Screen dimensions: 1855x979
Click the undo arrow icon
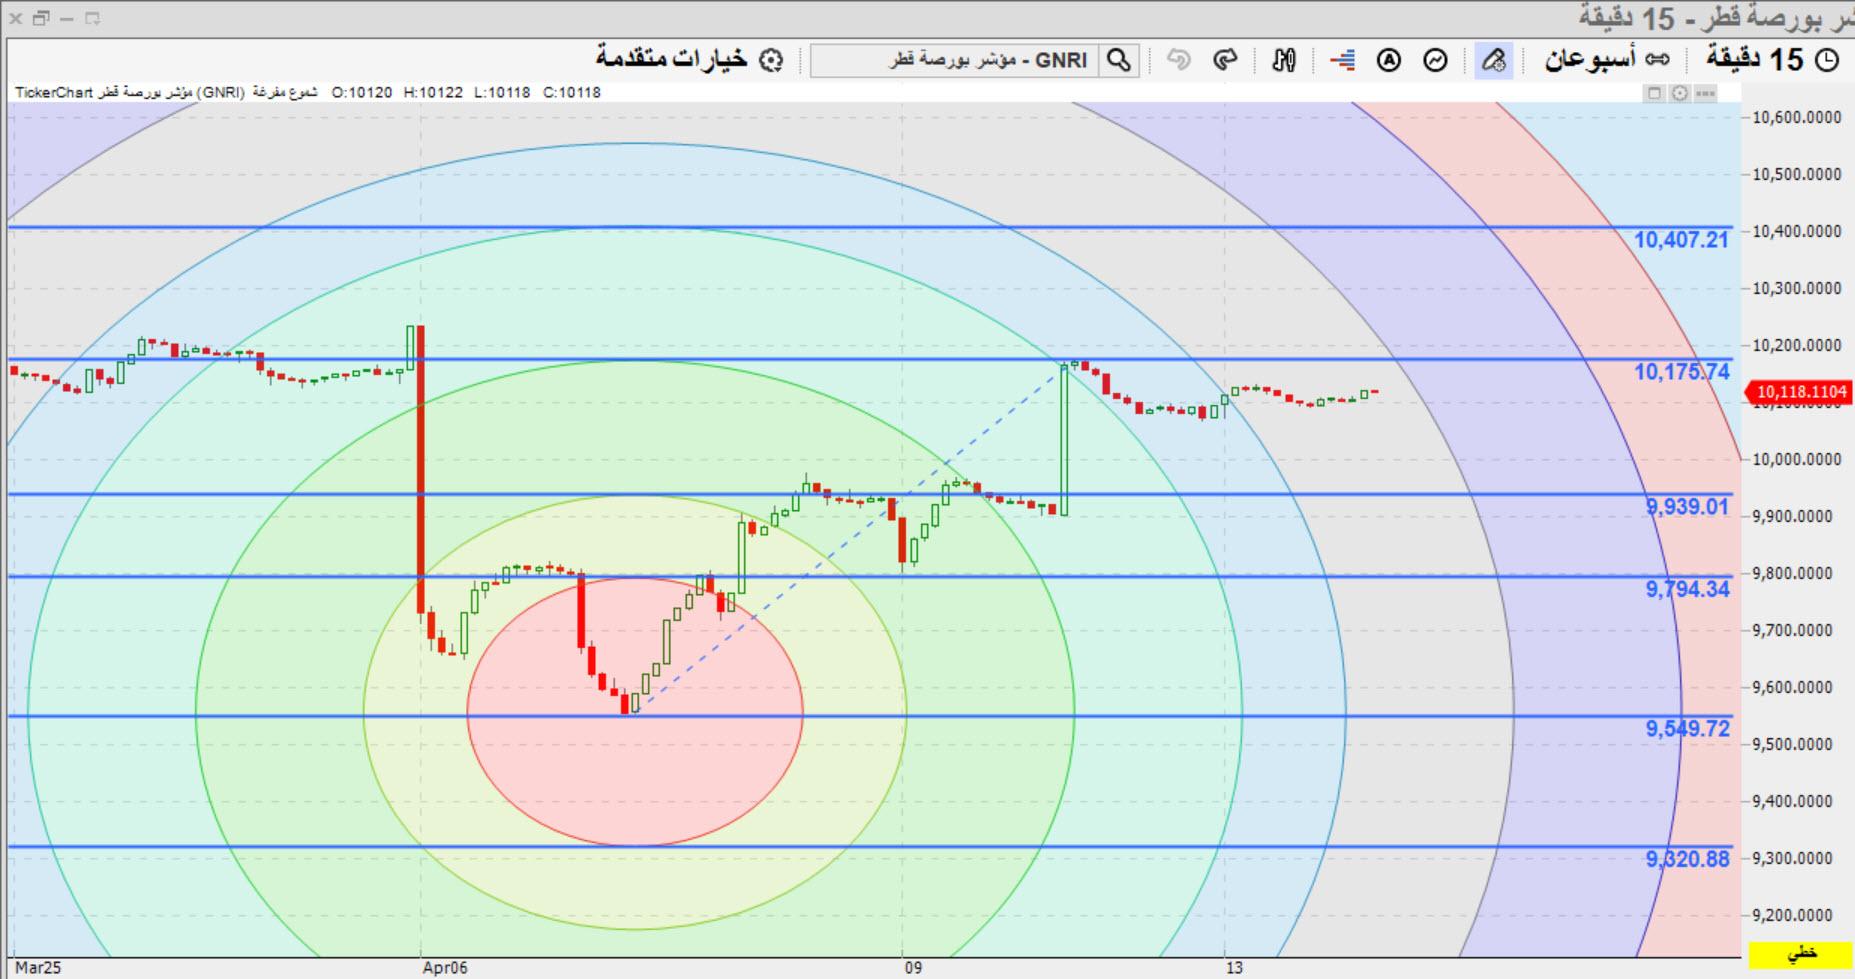[1179, 60]
